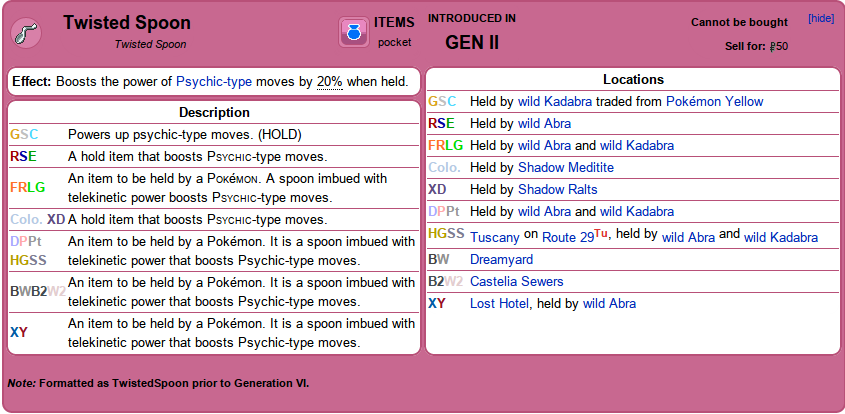Open the Route 29 location link

click(568, 237)
